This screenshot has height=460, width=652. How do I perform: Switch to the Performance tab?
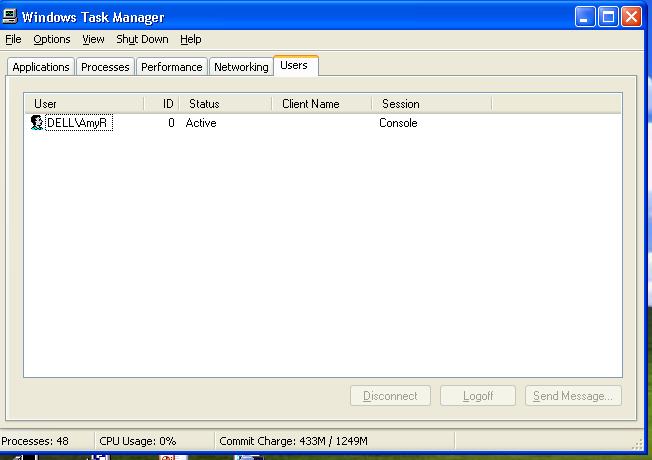[171, 67]
